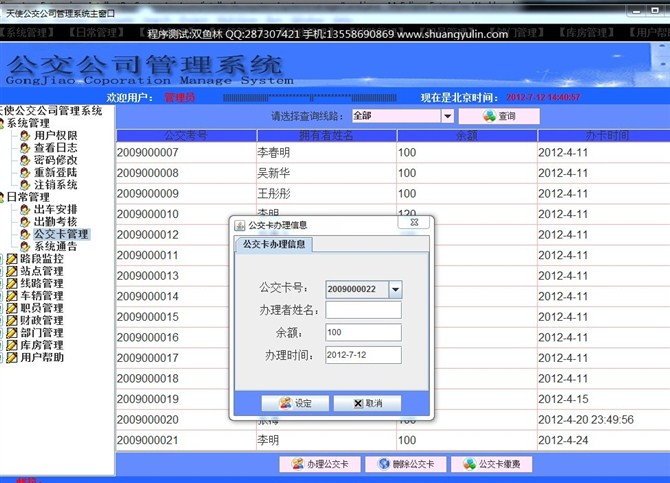This screenshot has height=483, width=670.
Task: Open the 公交卡号 dropdown arrow
Action: [x=395, y=289]
